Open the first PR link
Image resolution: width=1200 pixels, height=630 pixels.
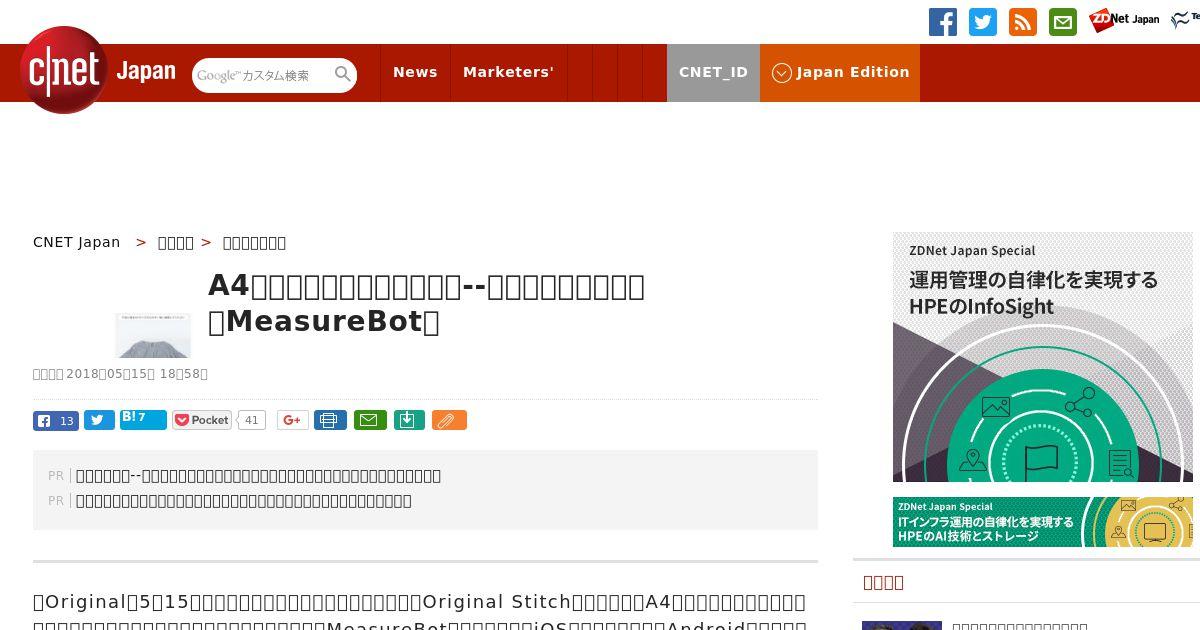click(x=258, y=476)
